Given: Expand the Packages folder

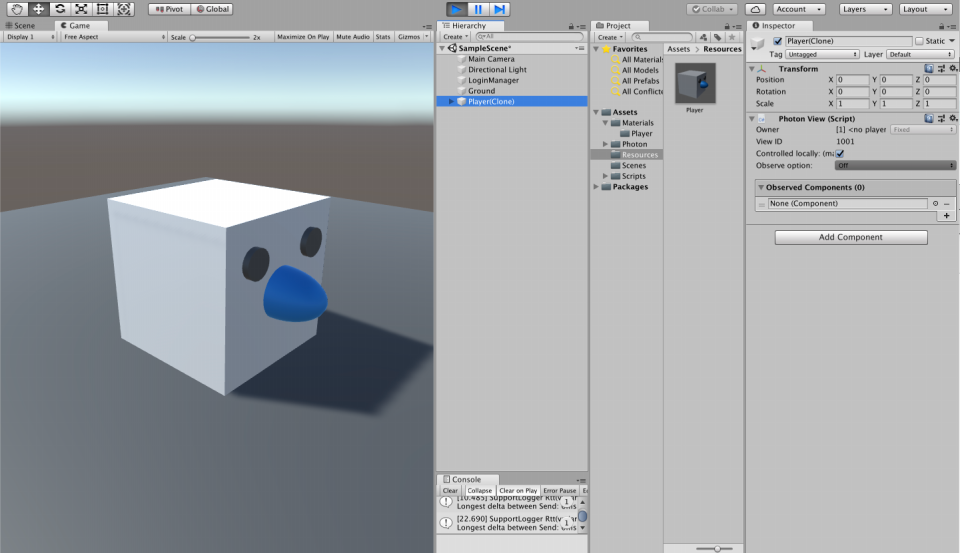Looking at the screenshot, I should click(x=596, y=187).
